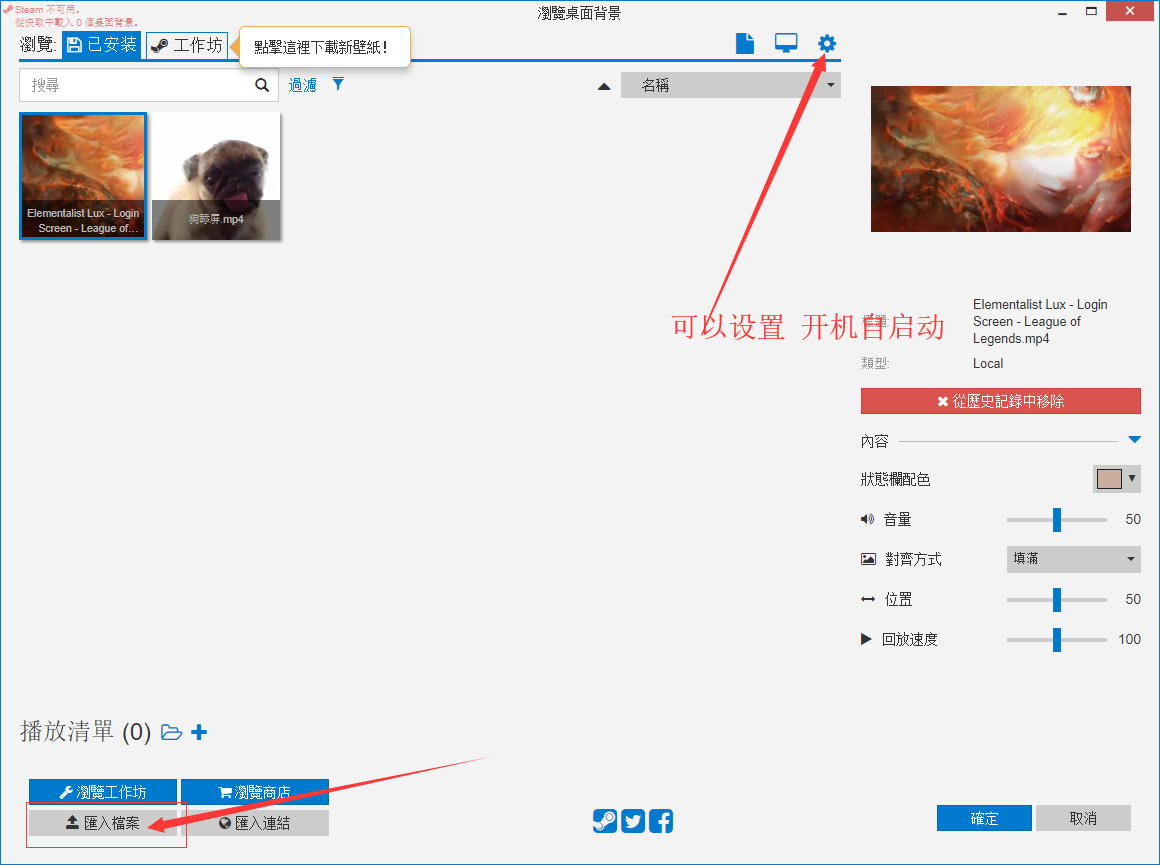
Task: Open the Twitter social icon
Action: point(633,821)
